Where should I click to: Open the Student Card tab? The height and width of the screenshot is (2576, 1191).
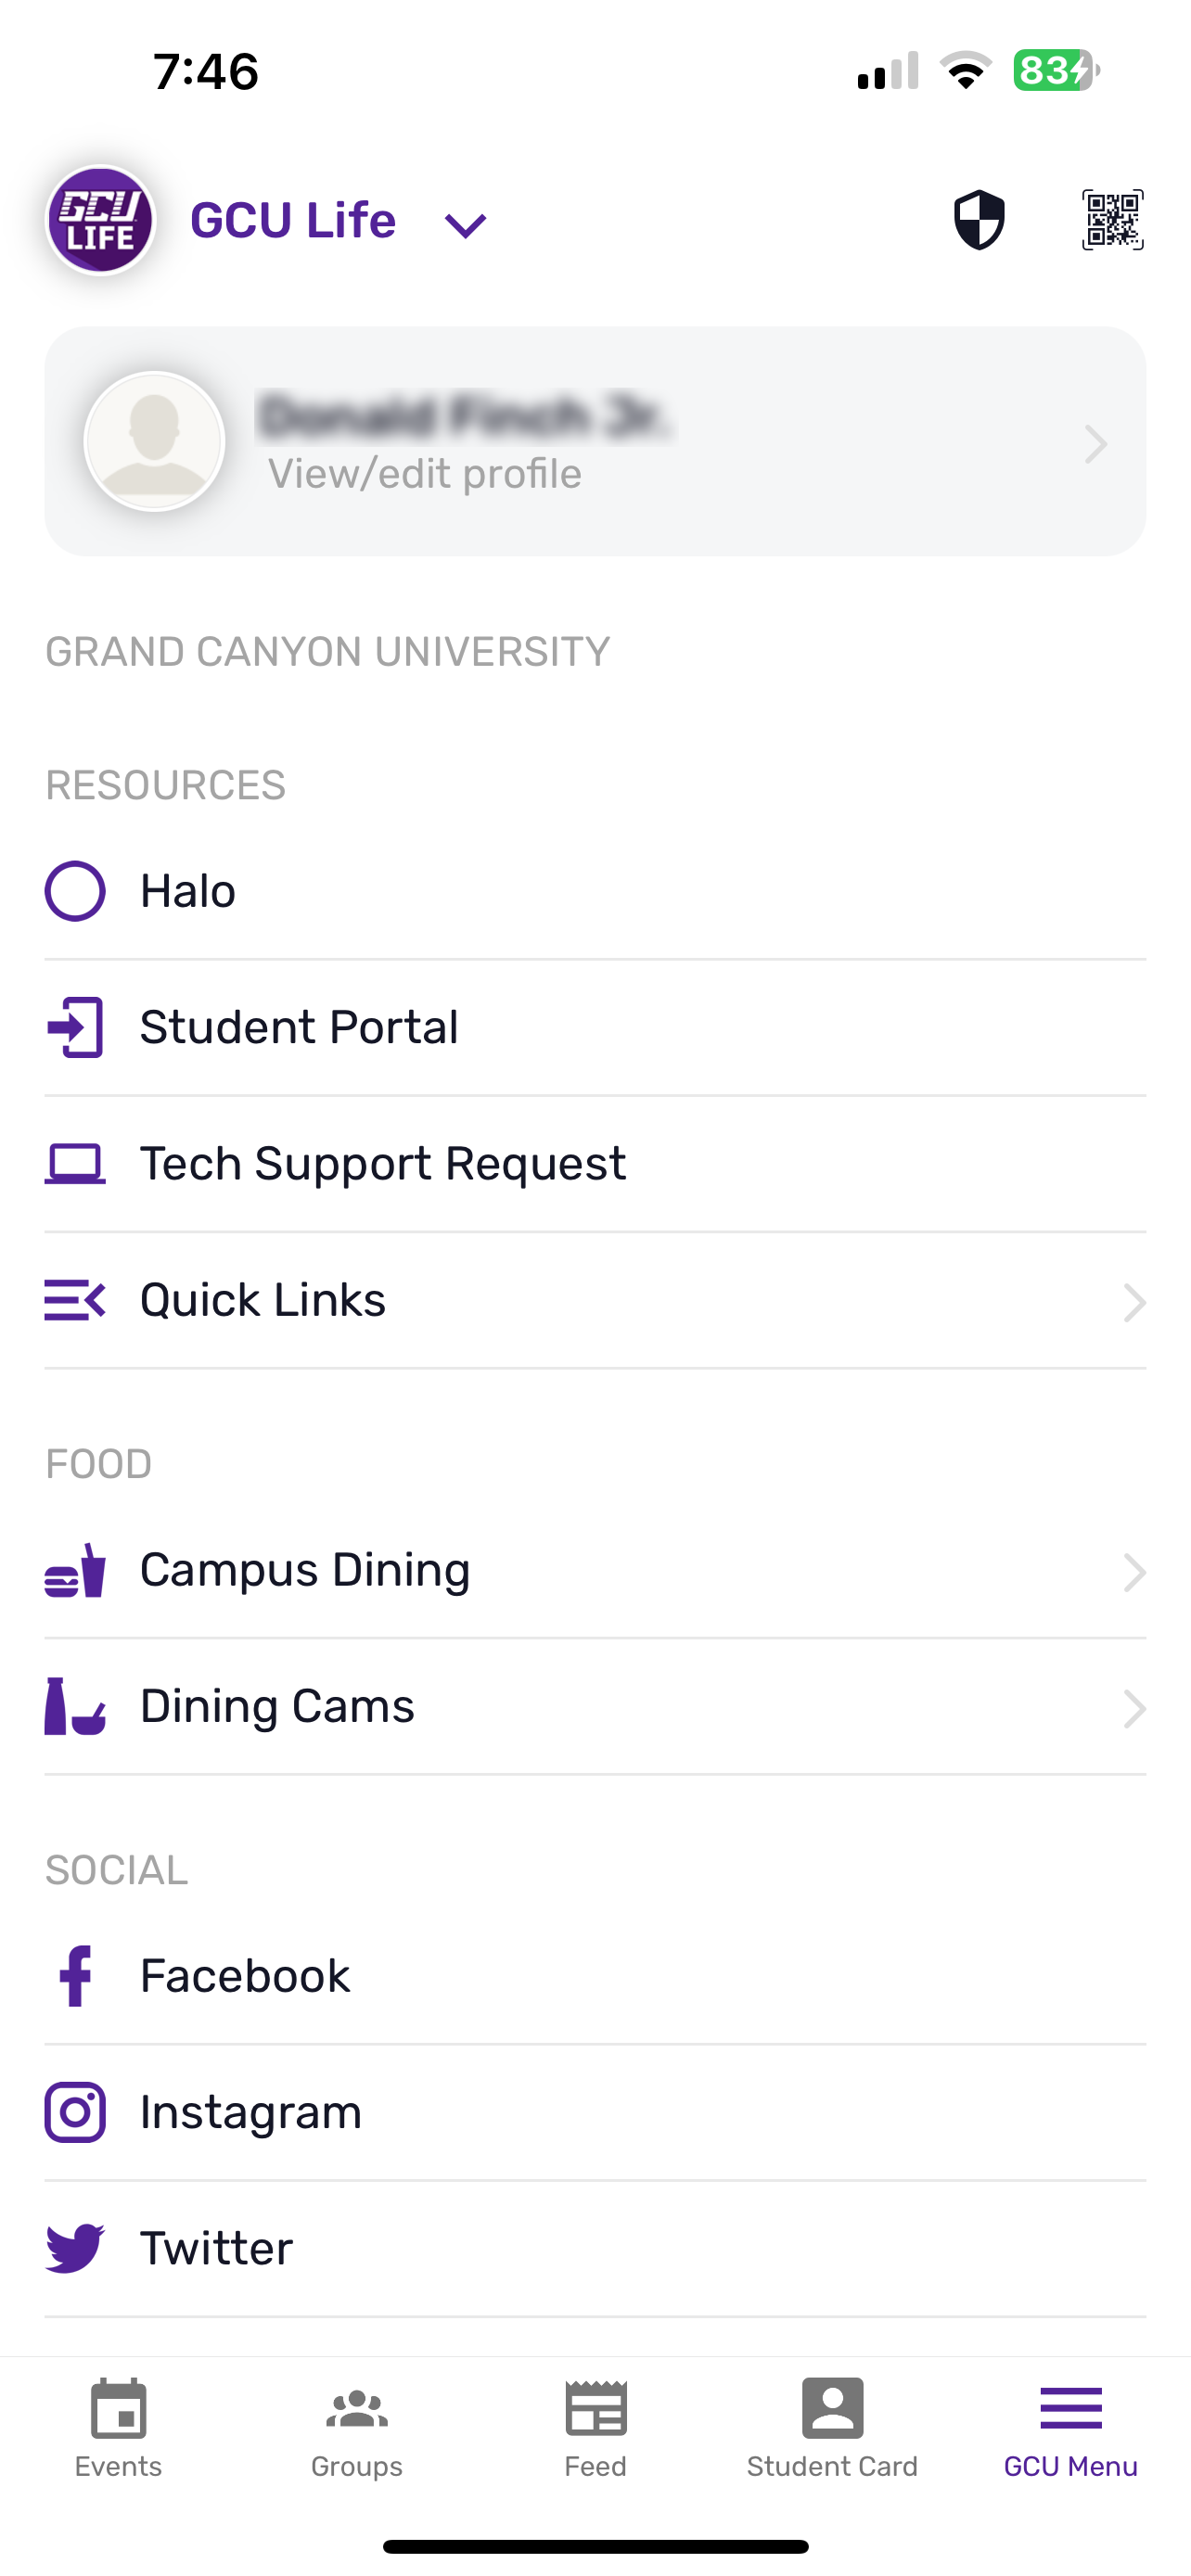832,2428
